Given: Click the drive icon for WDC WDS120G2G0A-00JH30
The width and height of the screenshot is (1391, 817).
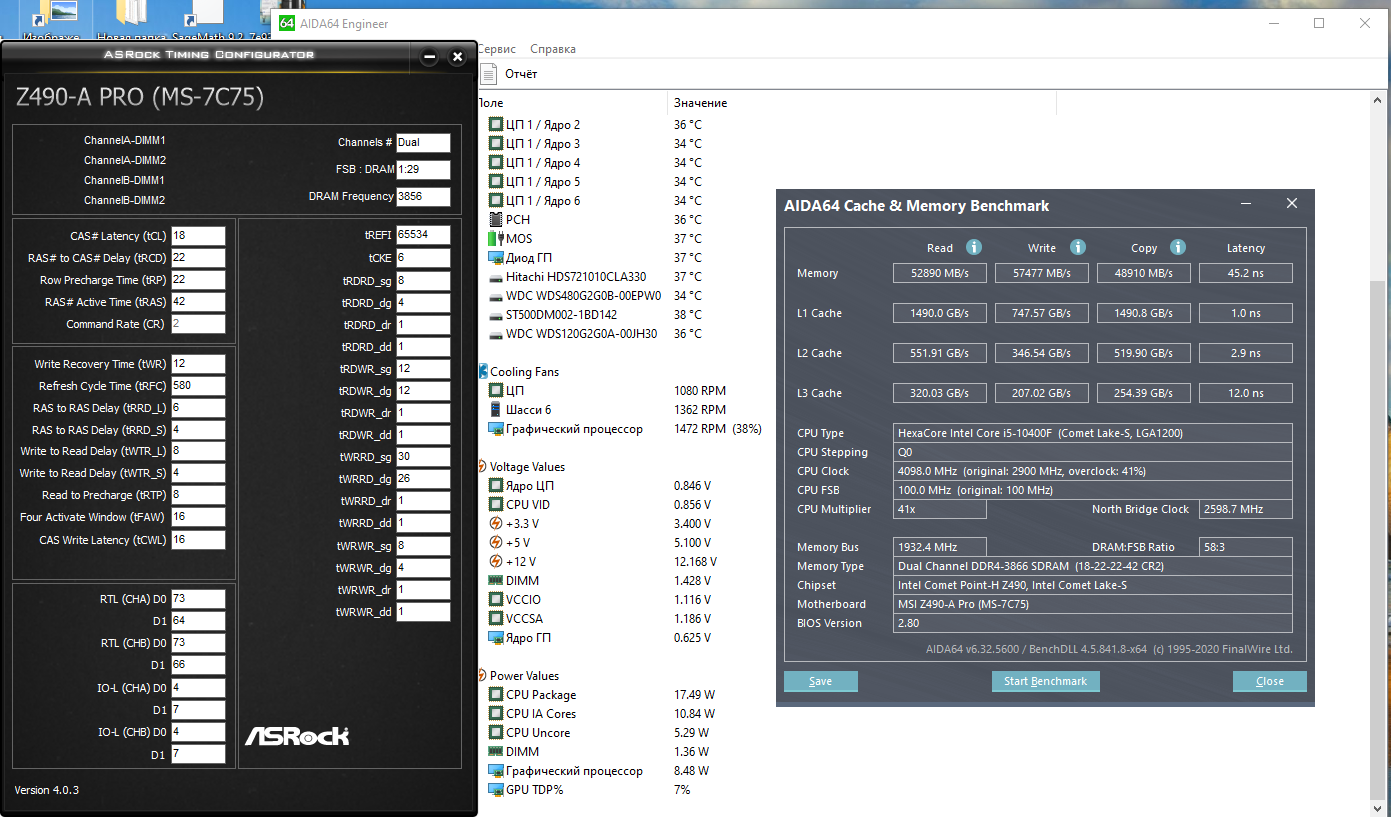Looking at the screenshot, I should point(496,334).
